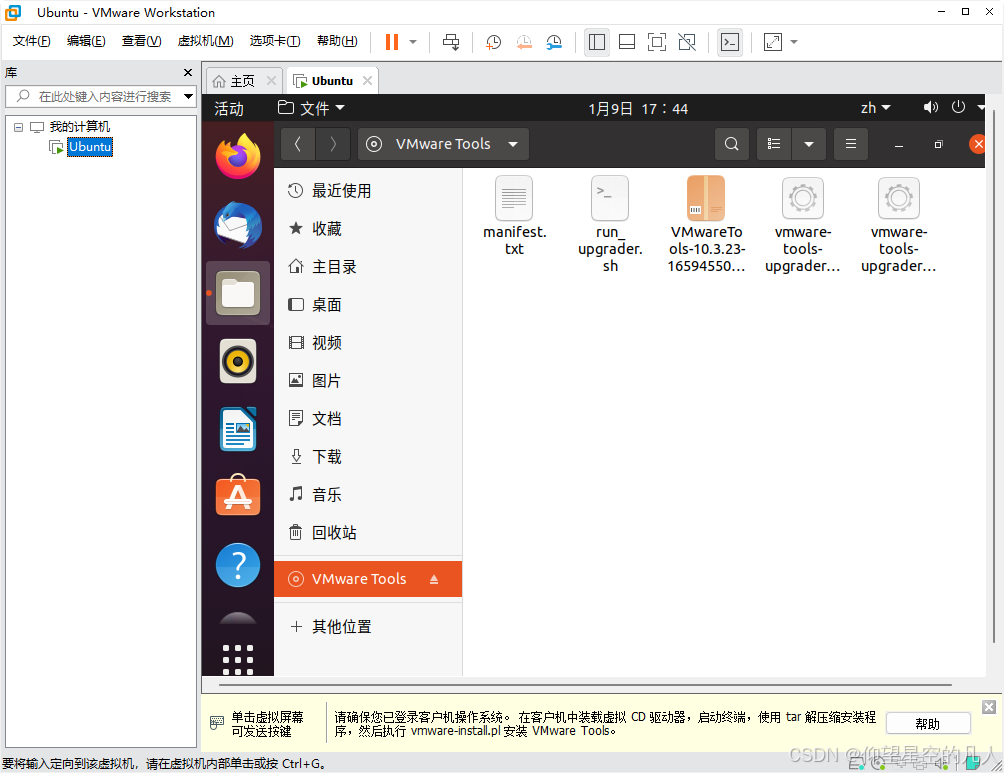Close the library panel

click(188, 72)
